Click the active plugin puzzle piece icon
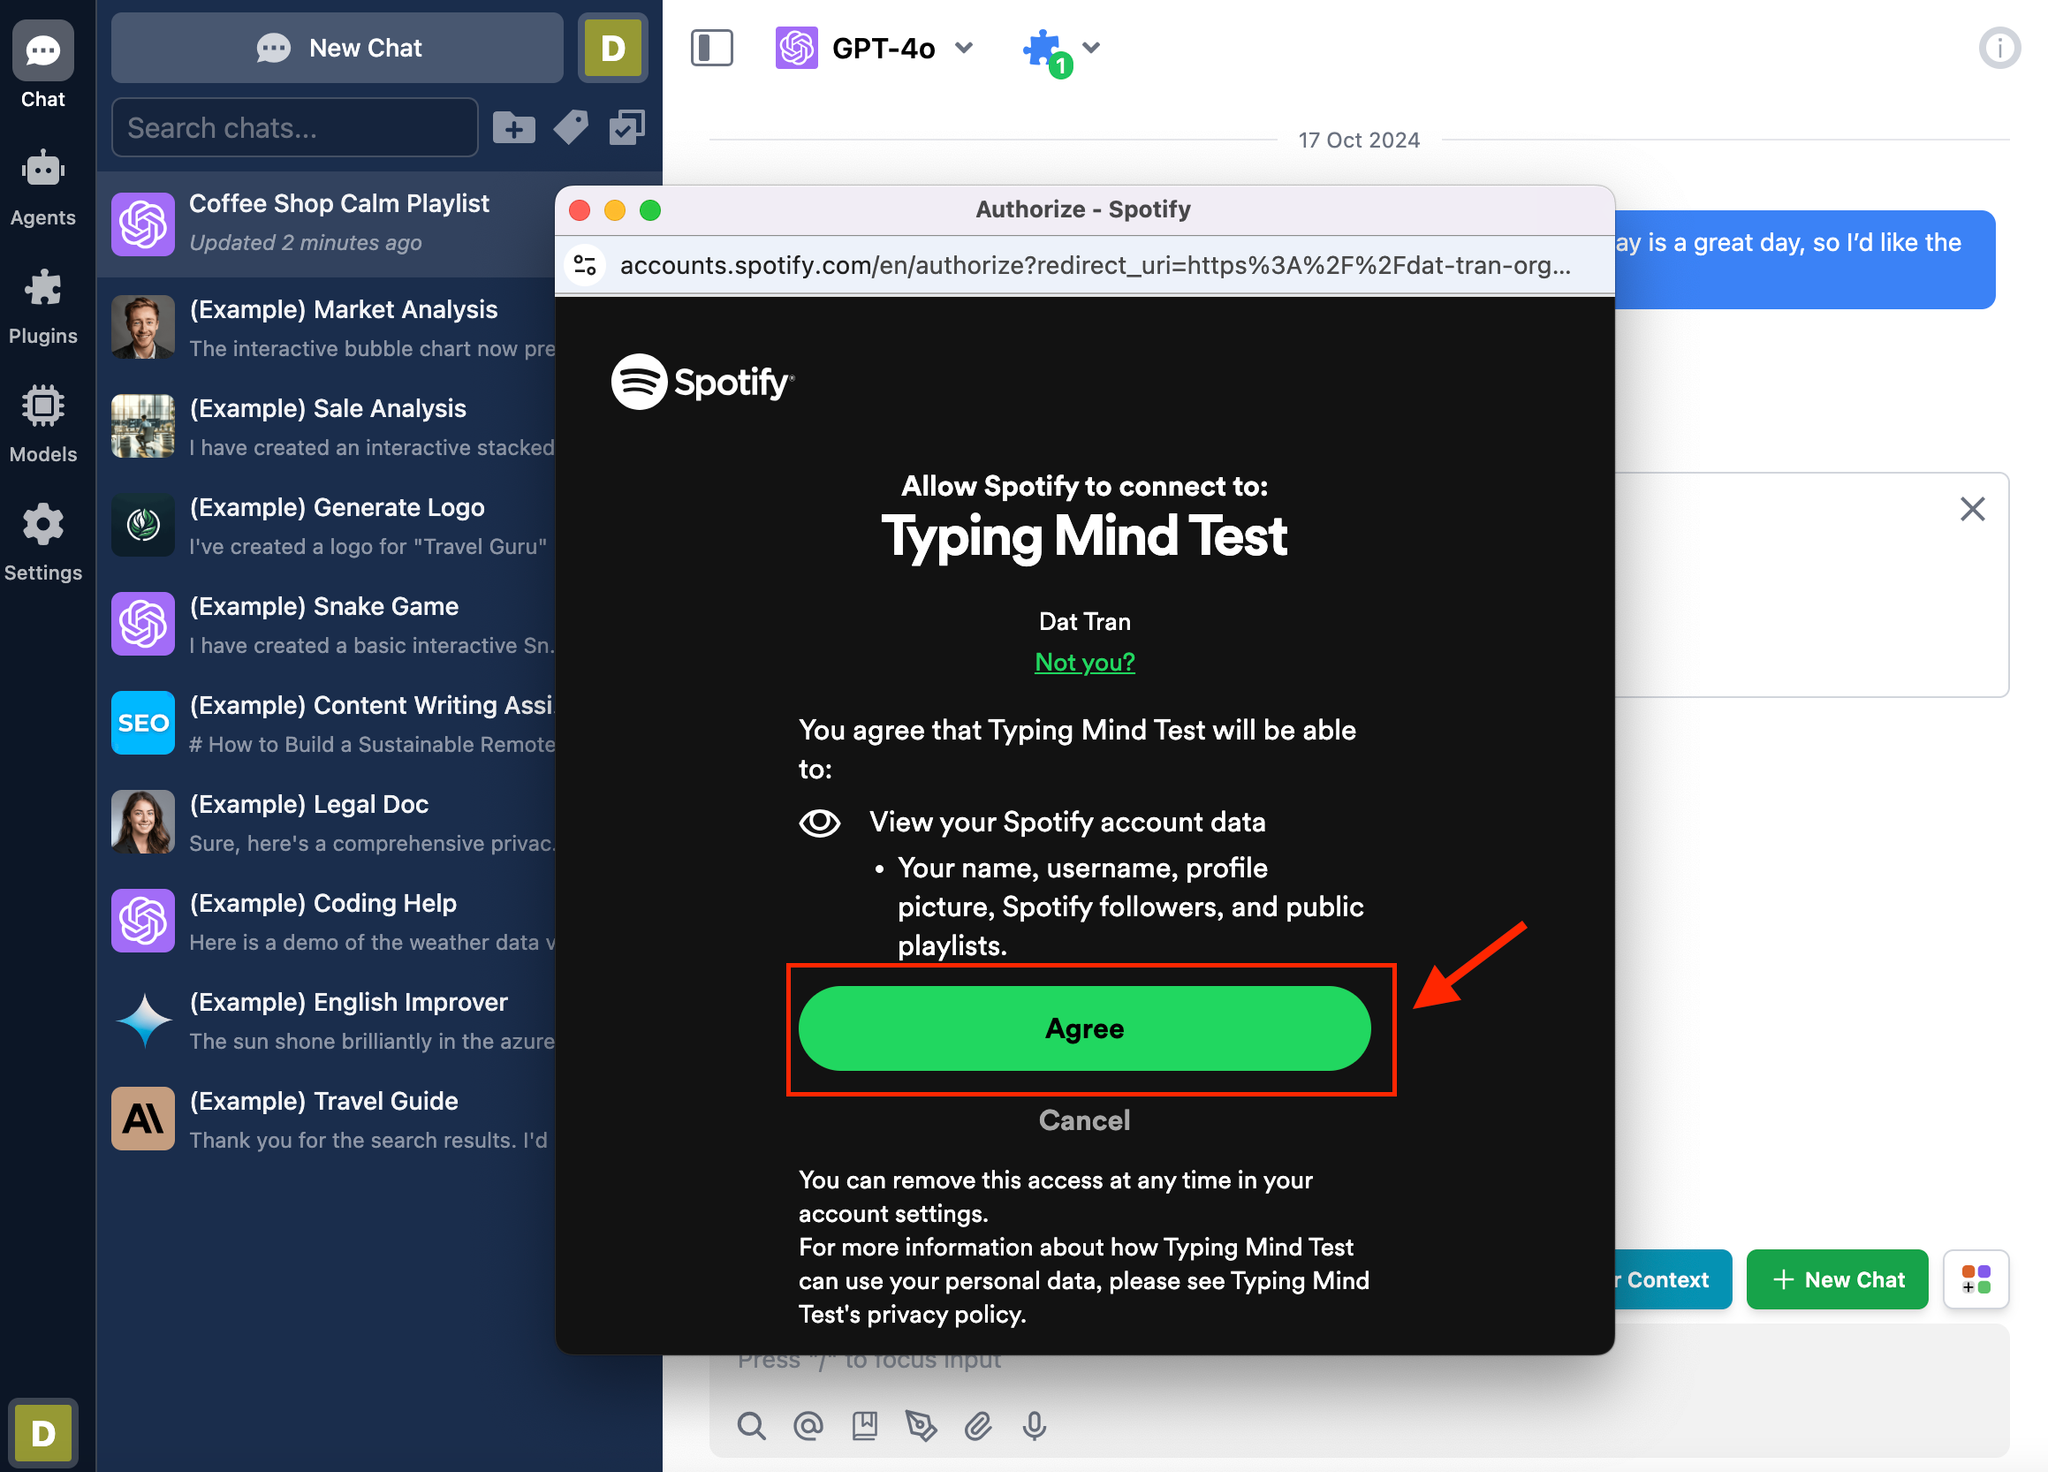 click(1041, 45)
